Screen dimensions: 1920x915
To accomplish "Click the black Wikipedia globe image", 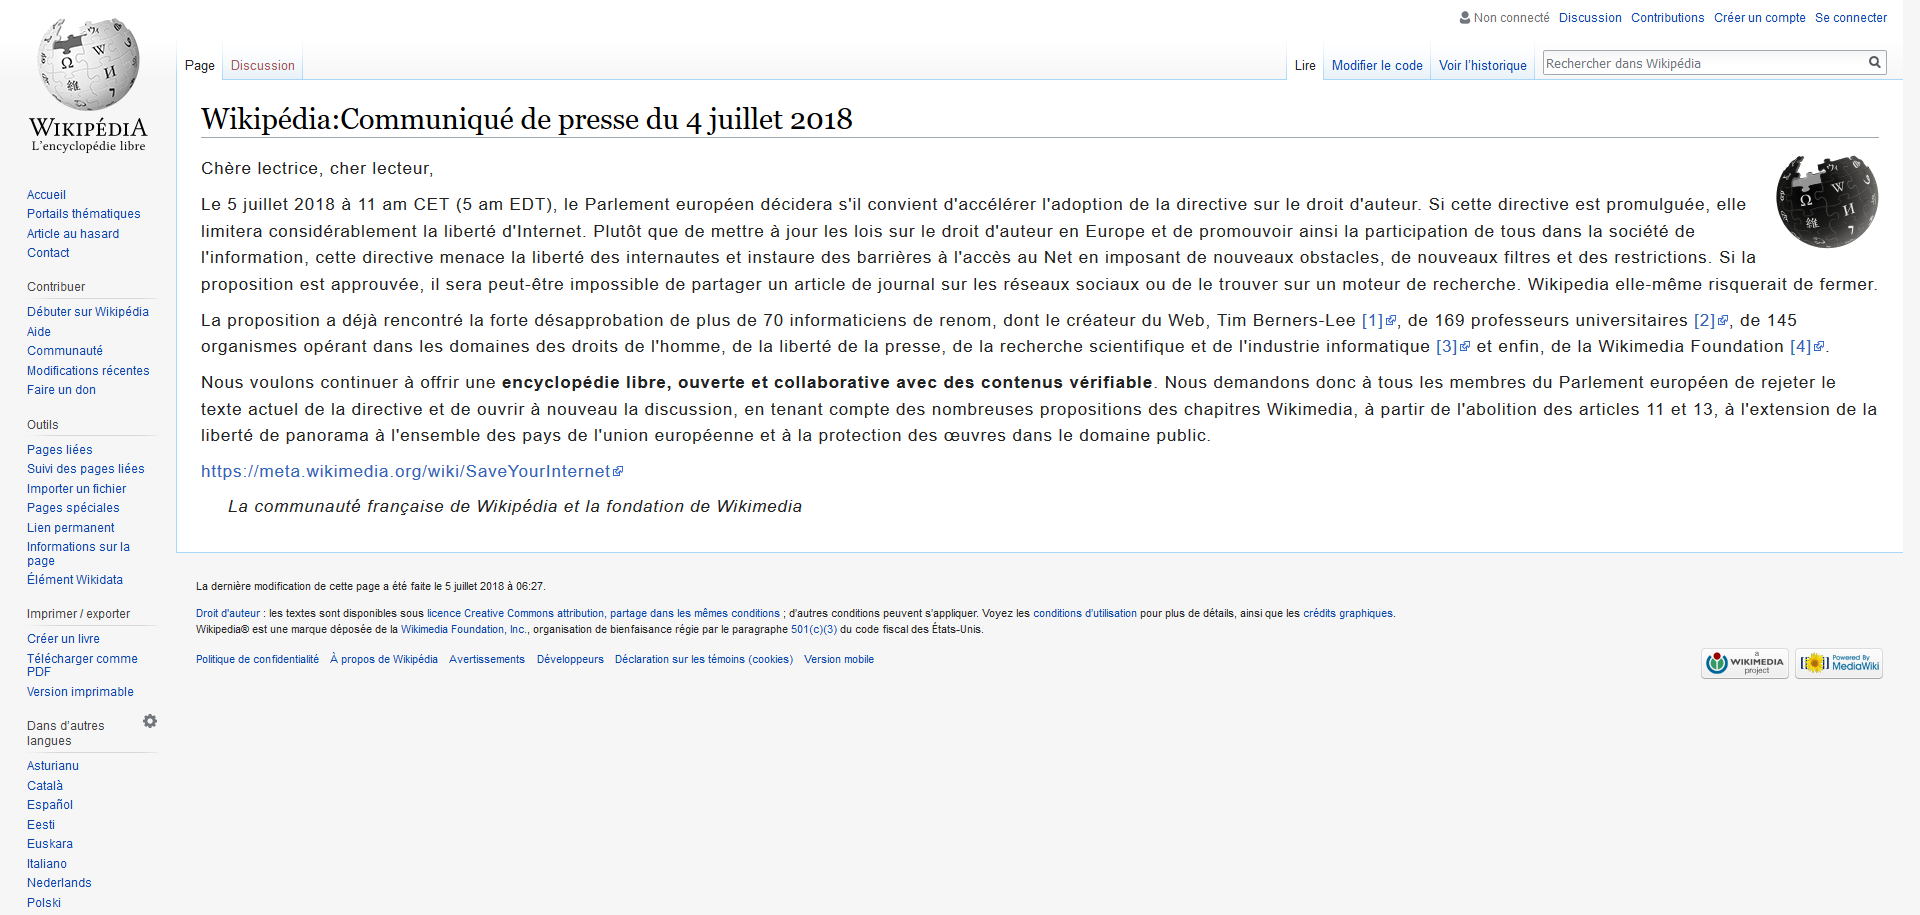I will [x=1826, y=201].
